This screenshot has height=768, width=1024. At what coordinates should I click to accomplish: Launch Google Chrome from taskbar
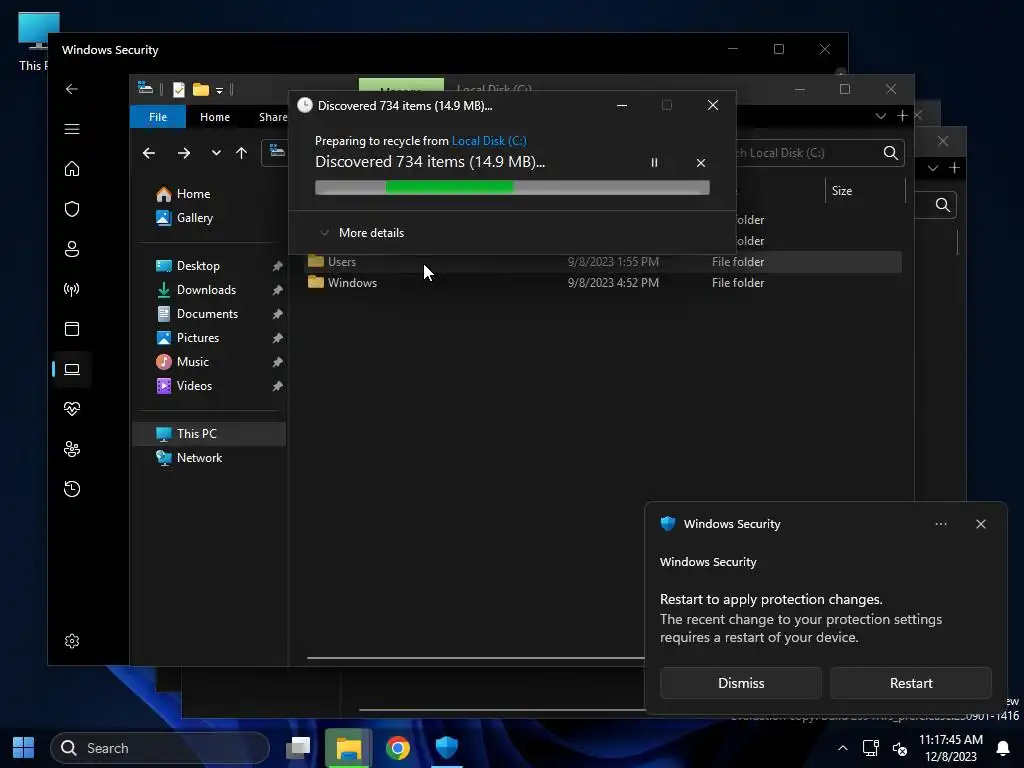point(398,748)
